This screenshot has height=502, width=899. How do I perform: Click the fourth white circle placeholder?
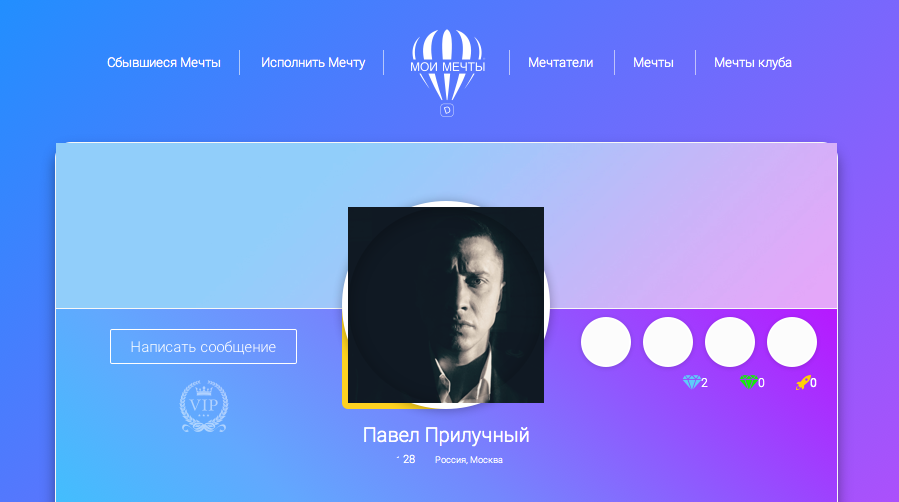[x=792, y=342]
